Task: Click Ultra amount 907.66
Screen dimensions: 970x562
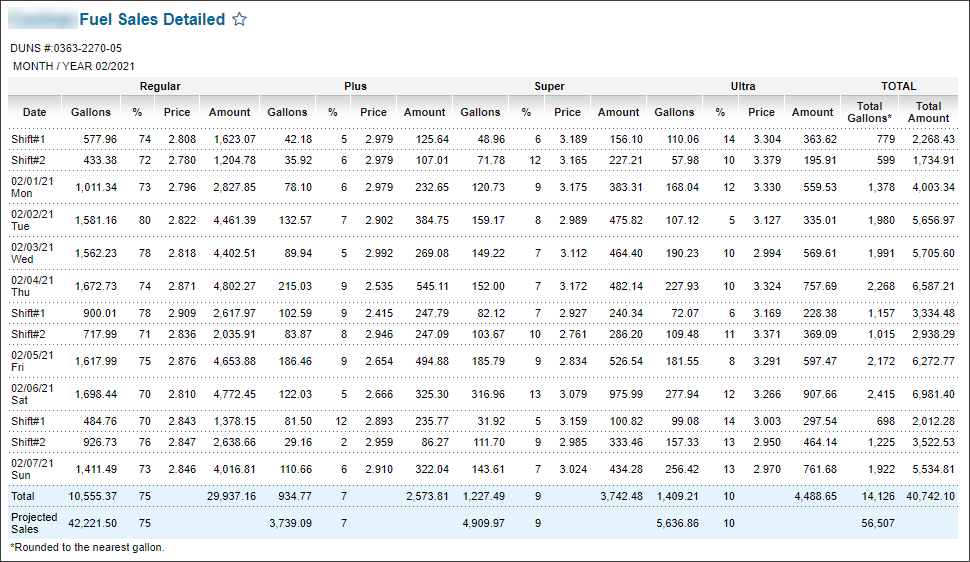Action: tap(820, 394)
